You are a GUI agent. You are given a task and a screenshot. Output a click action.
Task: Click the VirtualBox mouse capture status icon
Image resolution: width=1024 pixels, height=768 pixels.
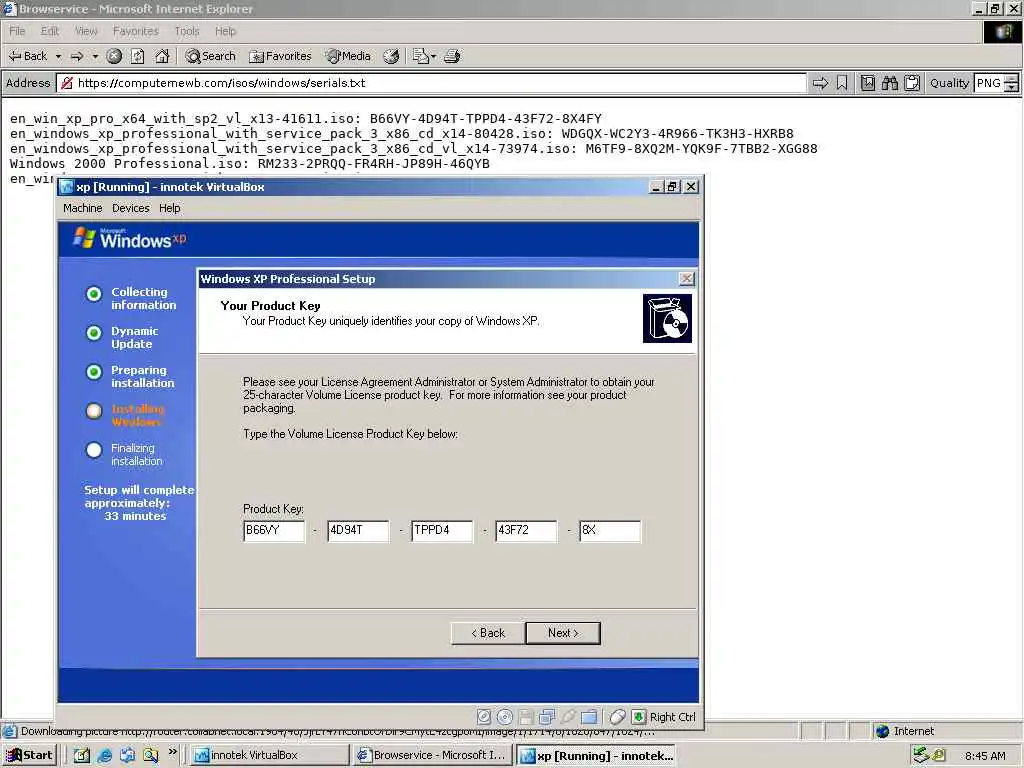pyautogui.click(x=617, y=716)
